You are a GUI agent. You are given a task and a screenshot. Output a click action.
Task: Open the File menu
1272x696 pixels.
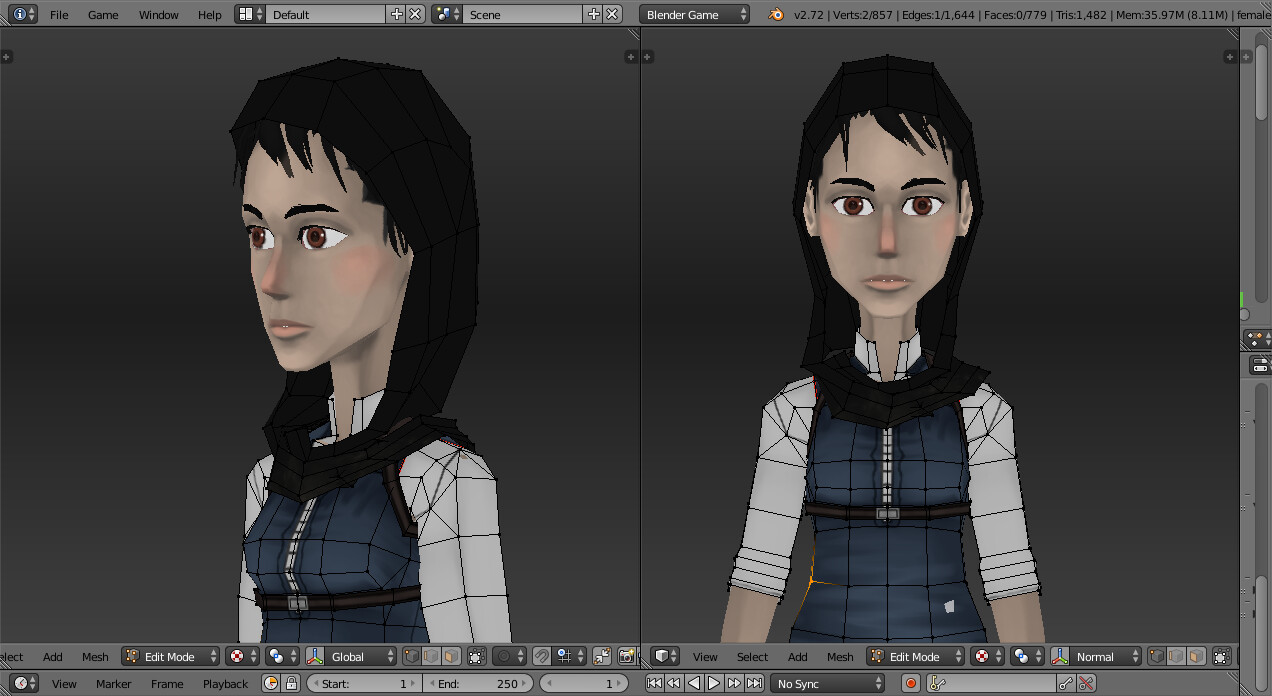[x=59, y=14]
